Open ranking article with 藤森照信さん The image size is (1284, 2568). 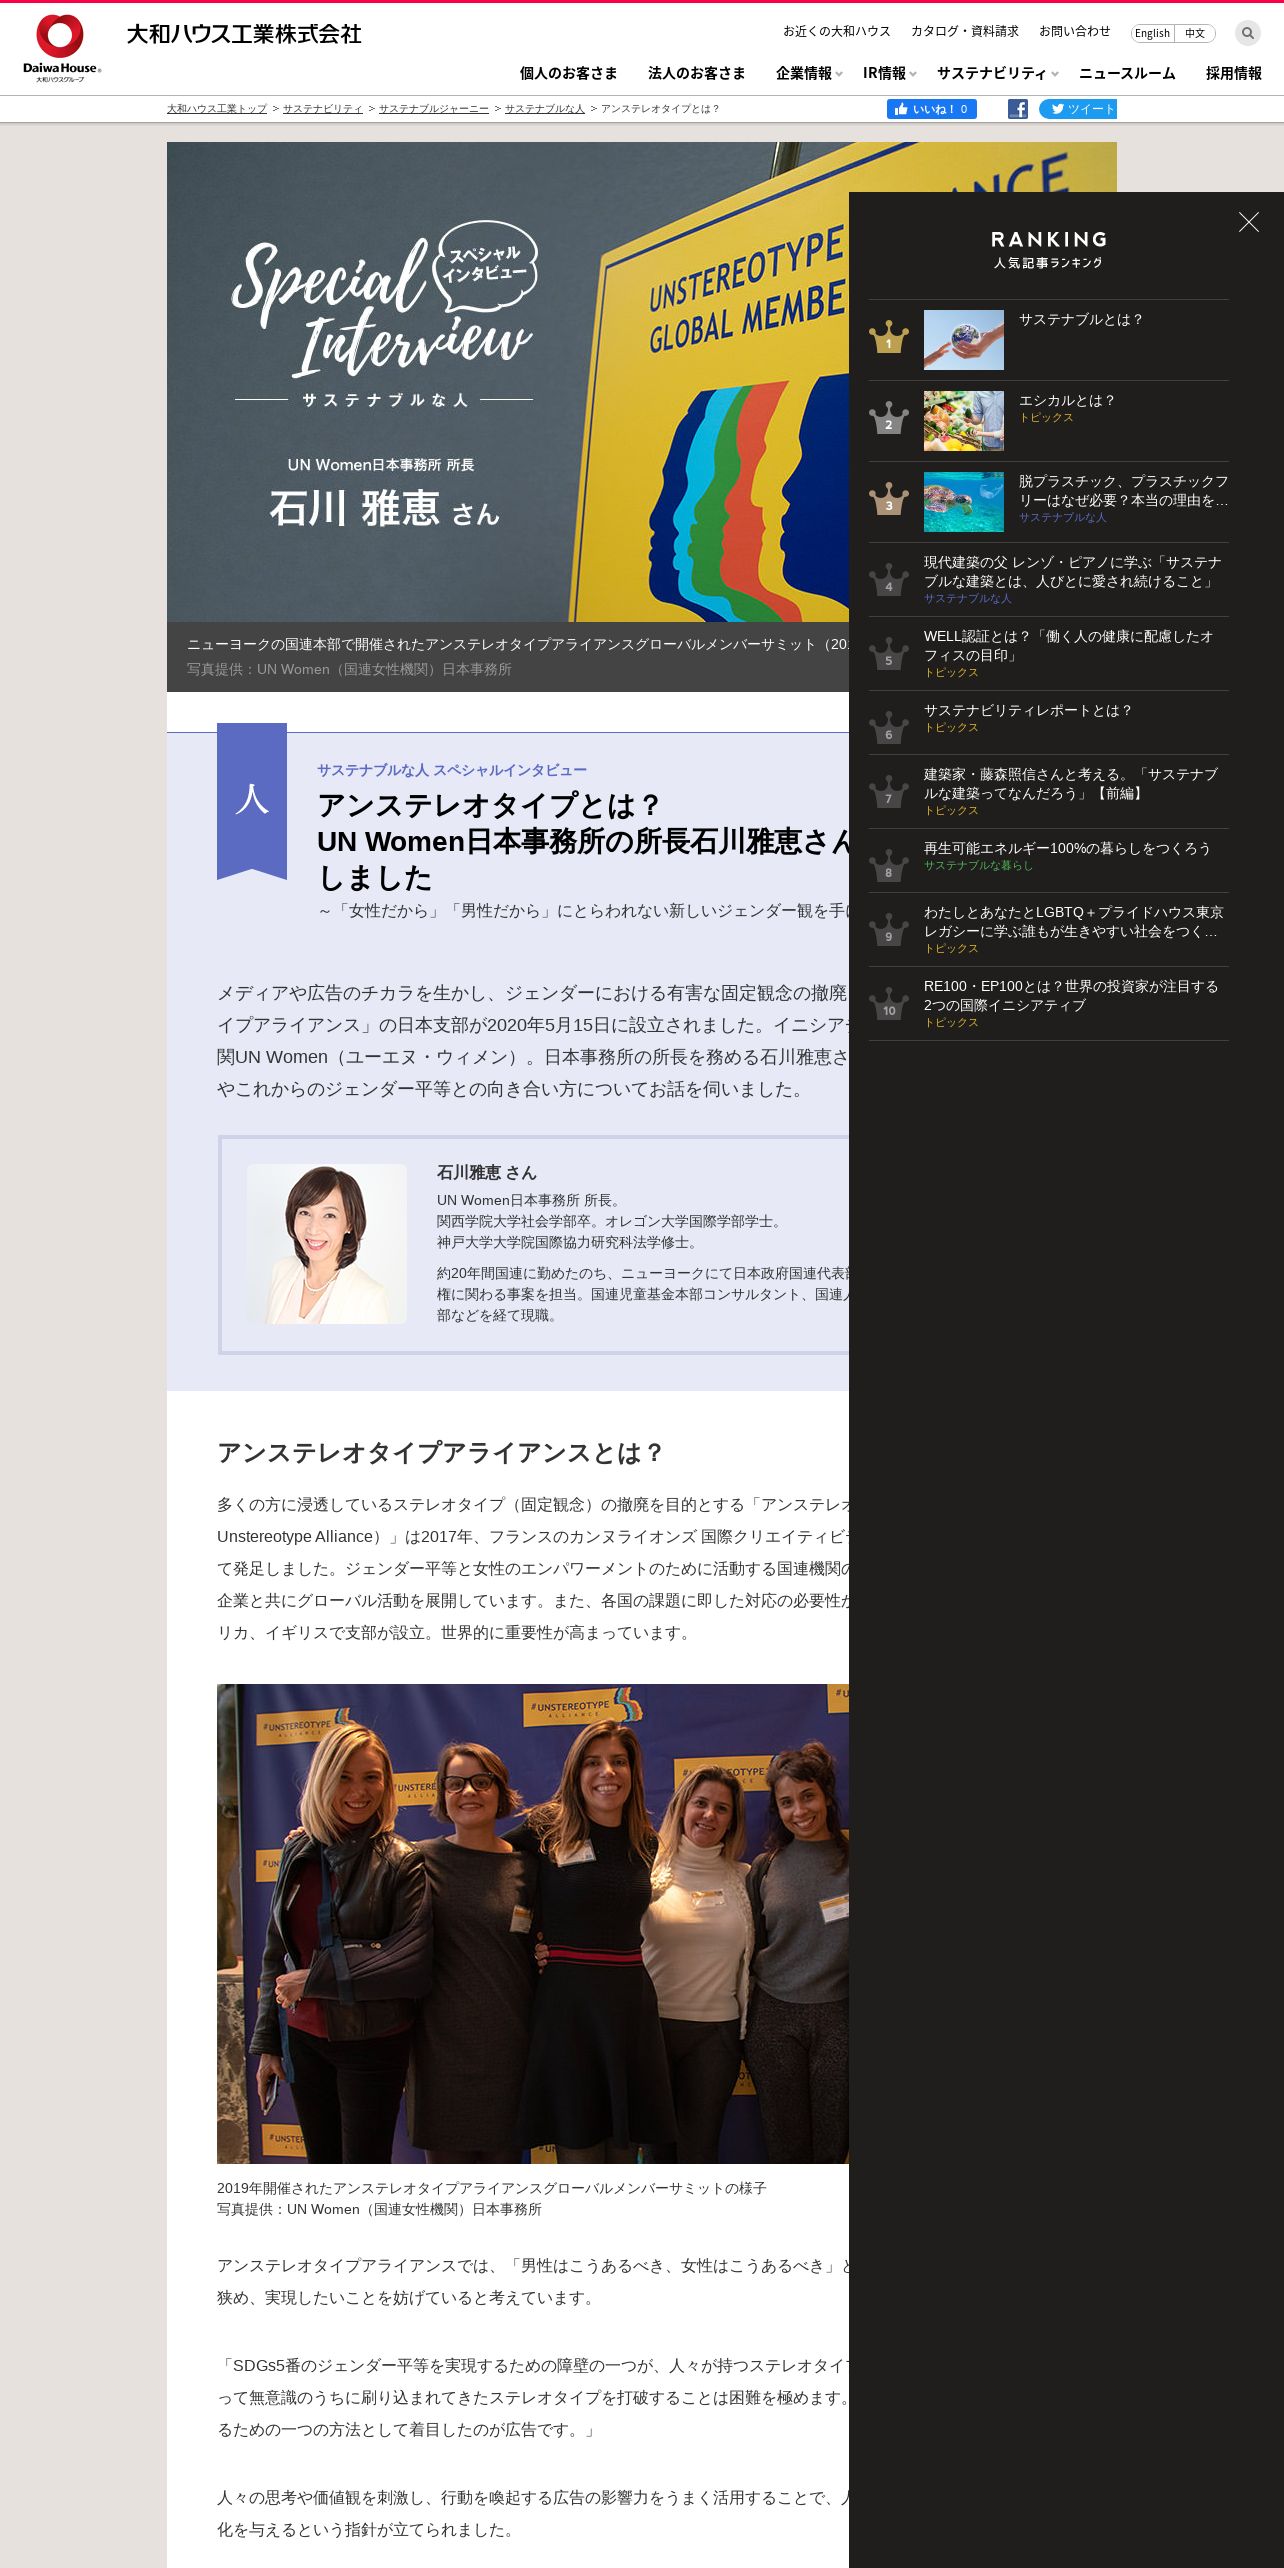[1070, 783]
